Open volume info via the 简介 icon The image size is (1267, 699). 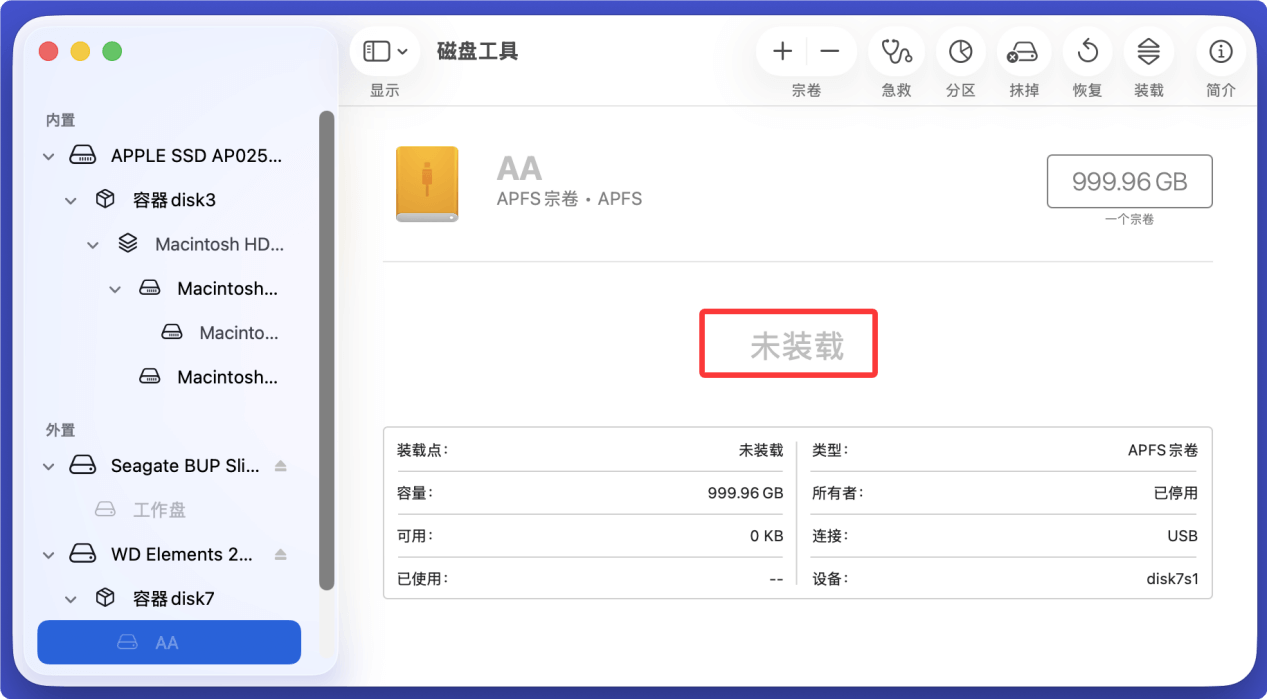tap(1220, 52)
